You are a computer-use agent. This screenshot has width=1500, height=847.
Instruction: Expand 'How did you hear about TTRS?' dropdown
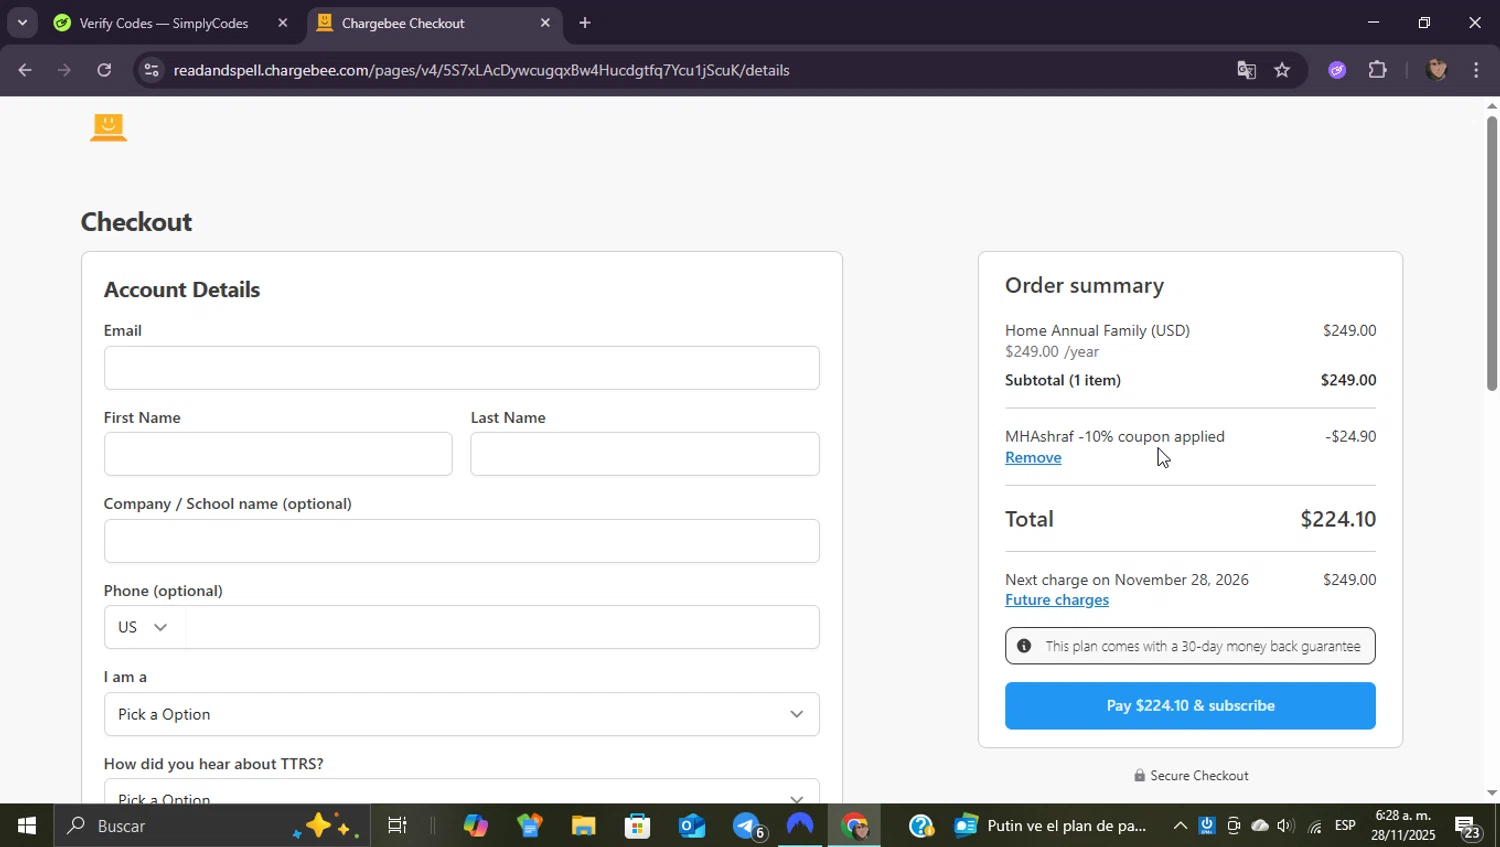(x=461, y=791)
